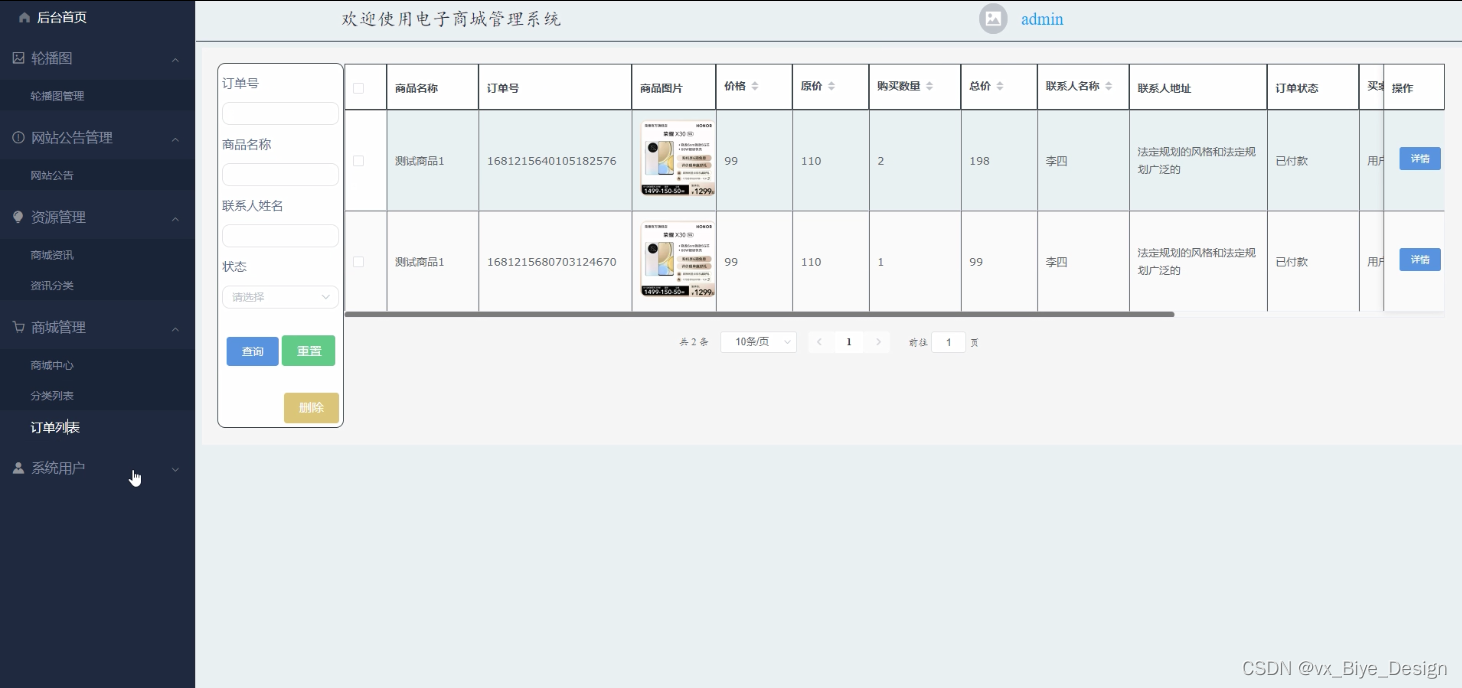1462x688 pixels.
Task: Click the product image in the second row
Action: tap(677, 260)
